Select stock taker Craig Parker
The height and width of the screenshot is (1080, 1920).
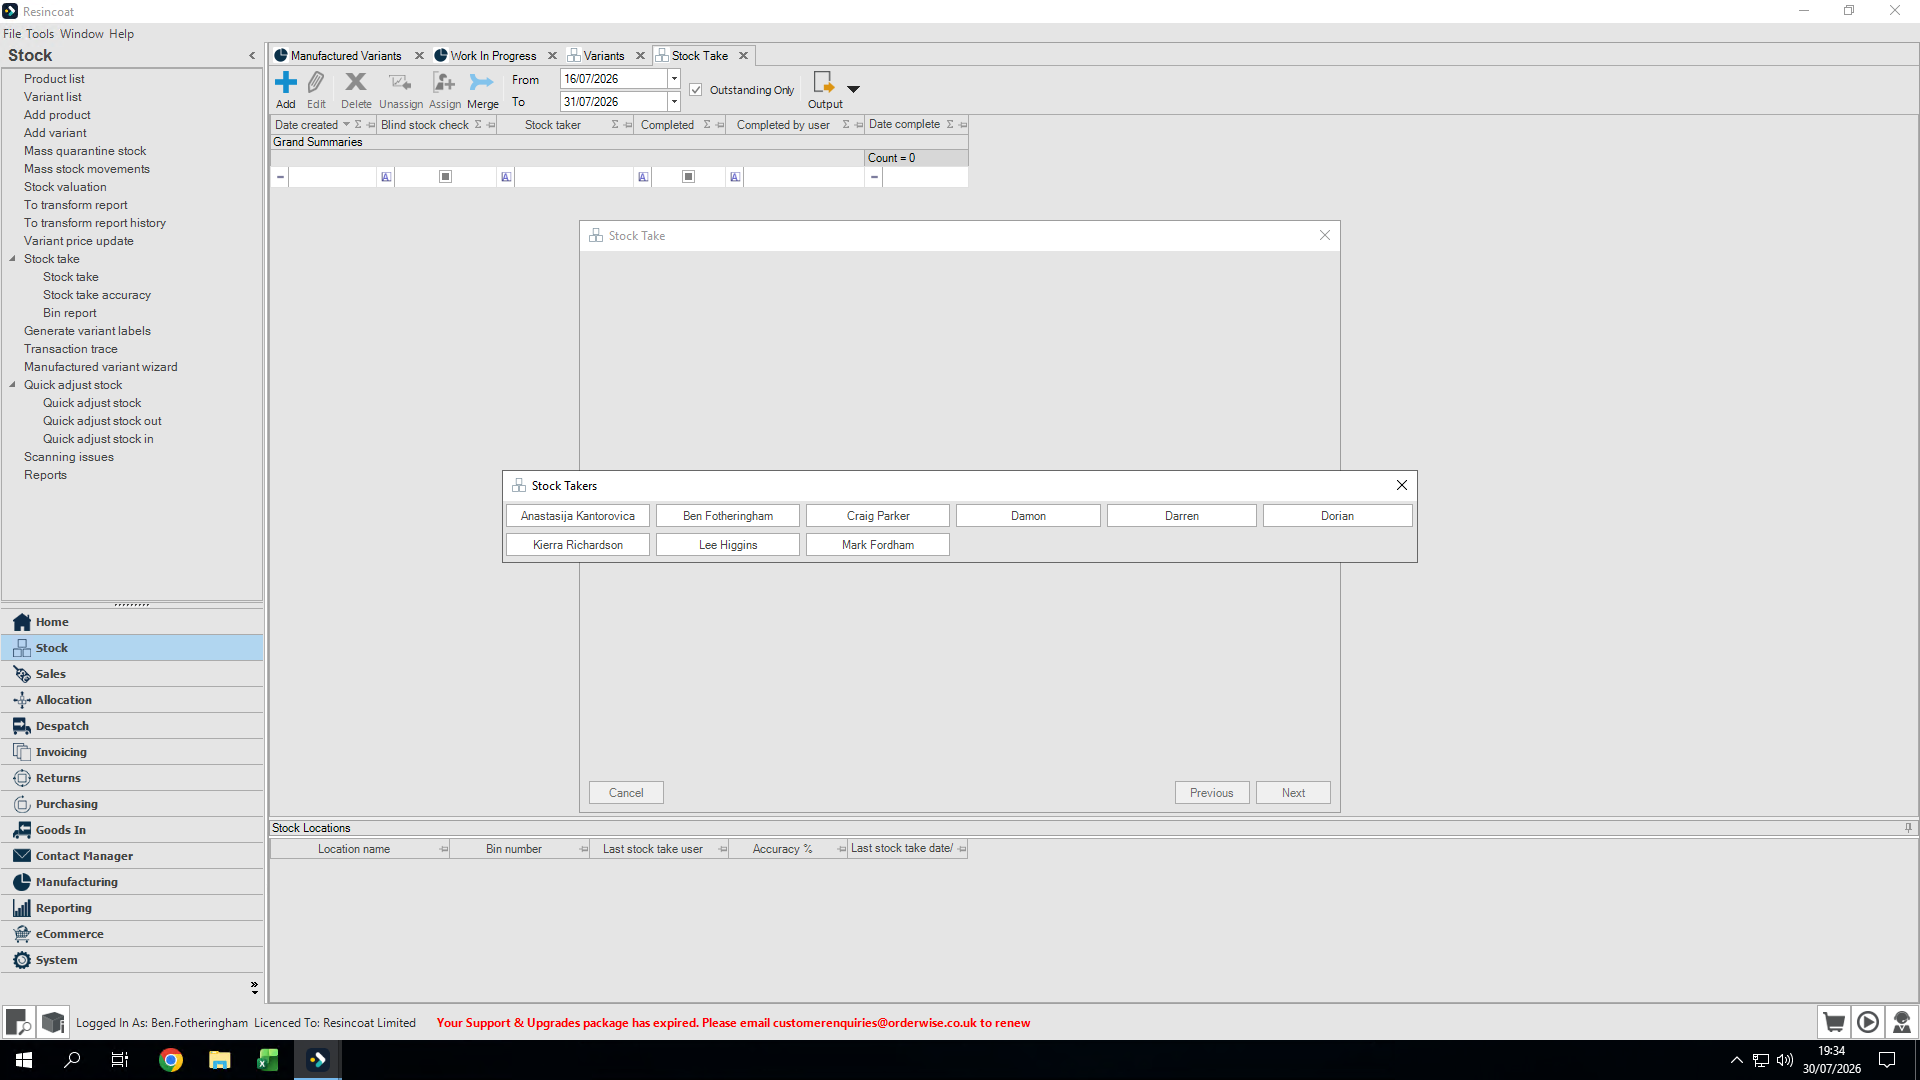tap(878, 516)
